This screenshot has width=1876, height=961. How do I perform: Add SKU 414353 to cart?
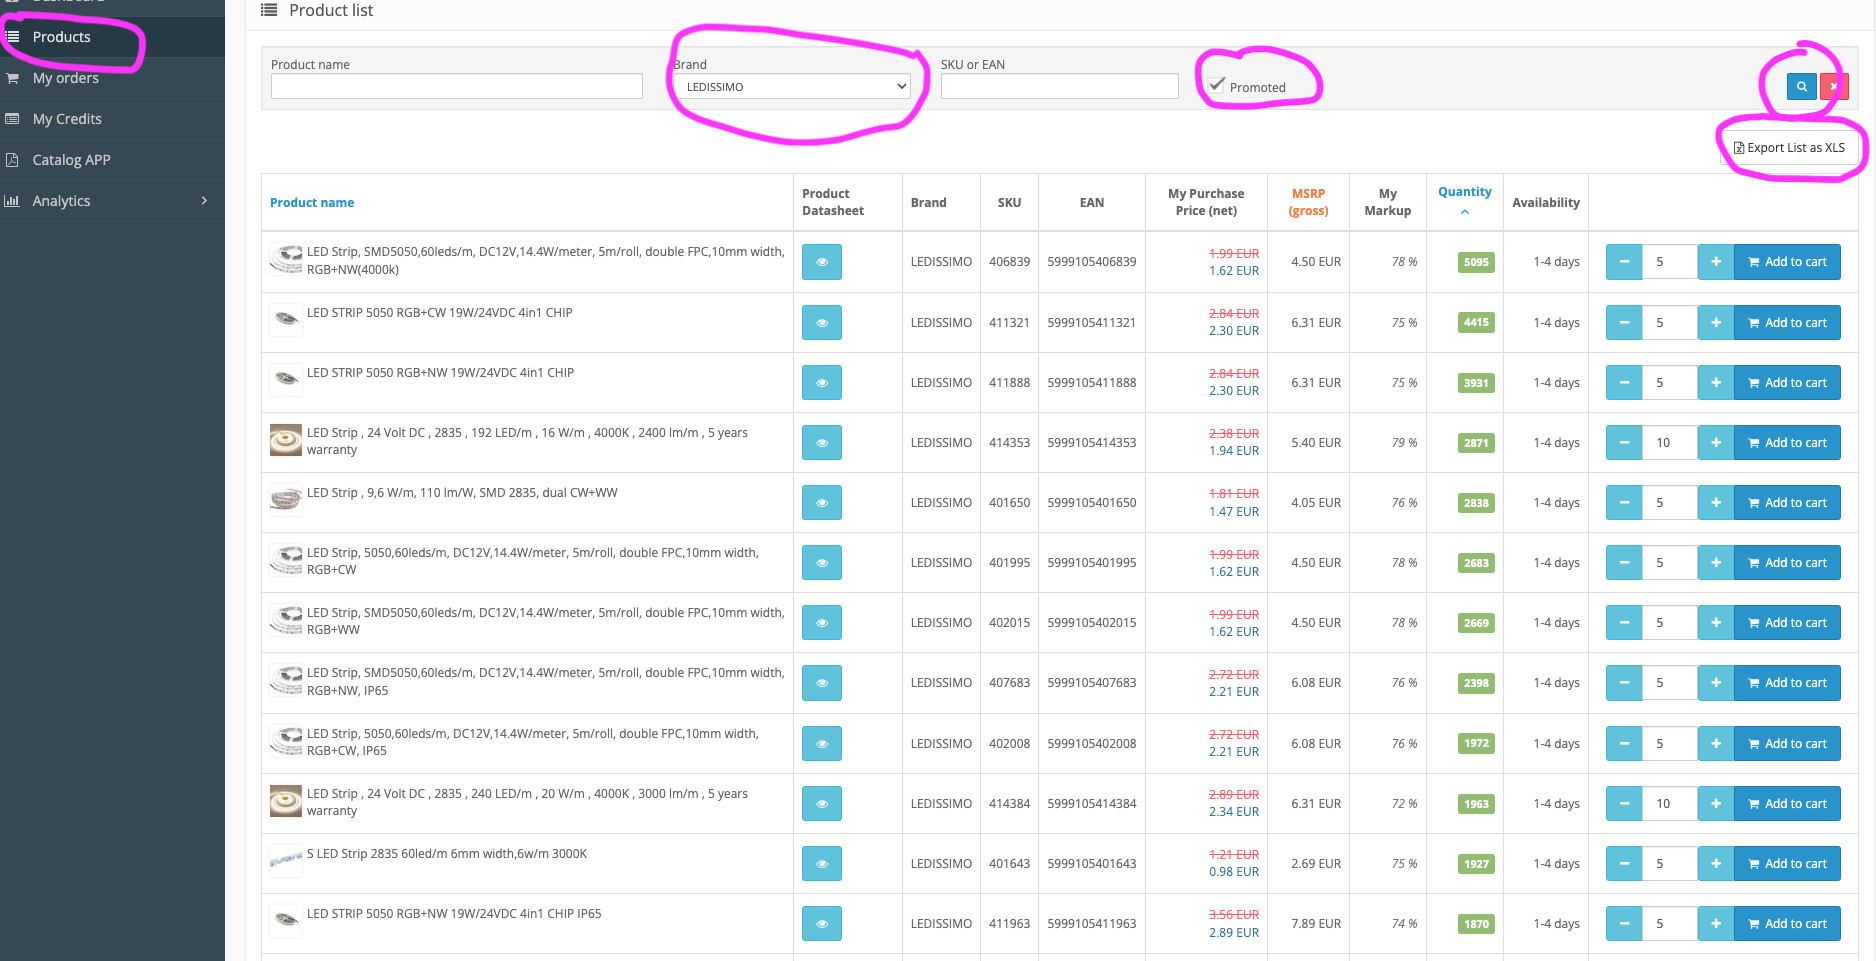(1787, 443)
